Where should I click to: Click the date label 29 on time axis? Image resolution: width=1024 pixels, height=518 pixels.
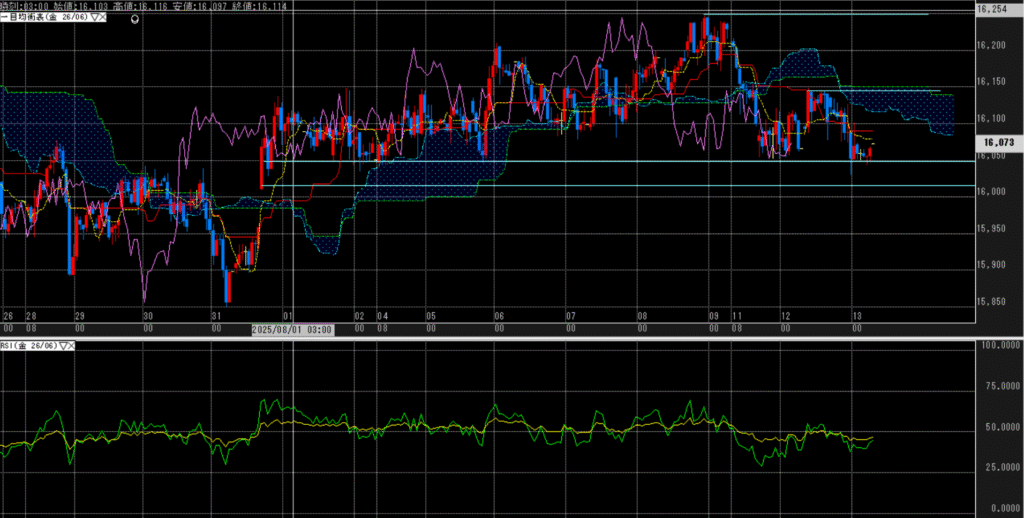point(80,316)
